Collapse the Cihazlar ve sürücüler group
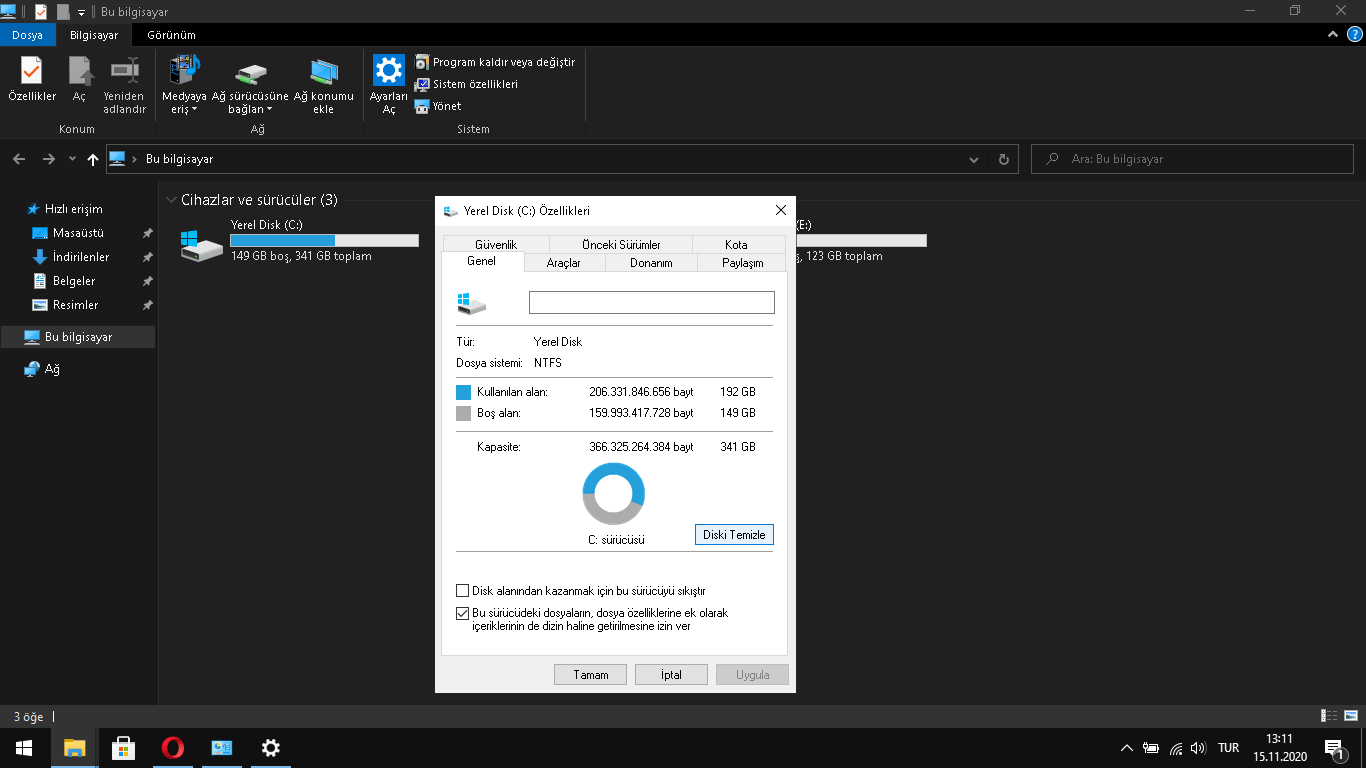Image resolution: width=1366 pixels, height=768 pixels. 172,200
